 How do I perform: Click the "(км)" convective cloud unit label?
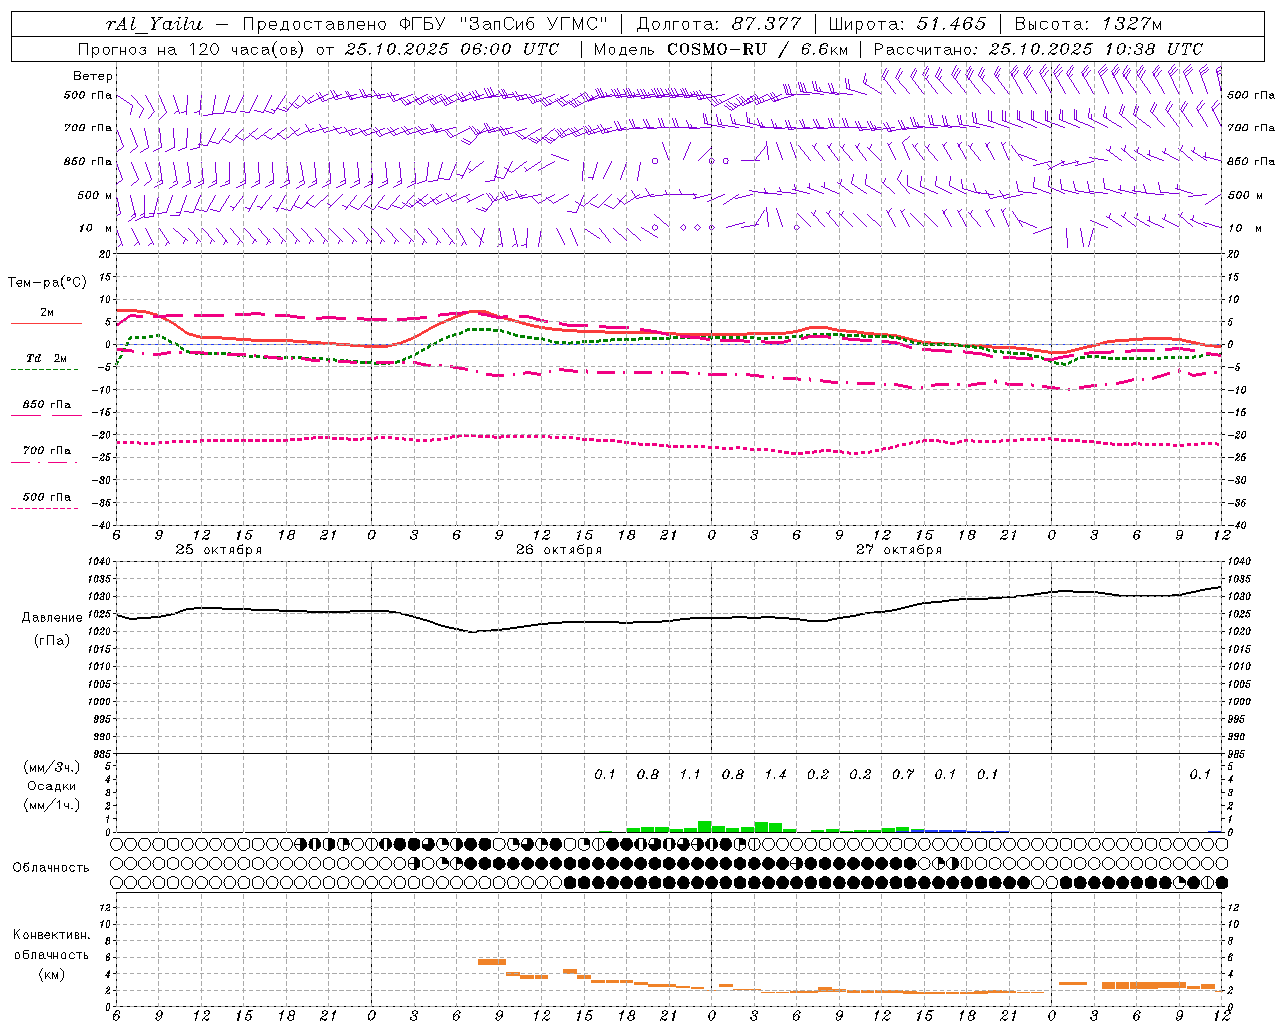click(52, 974)
